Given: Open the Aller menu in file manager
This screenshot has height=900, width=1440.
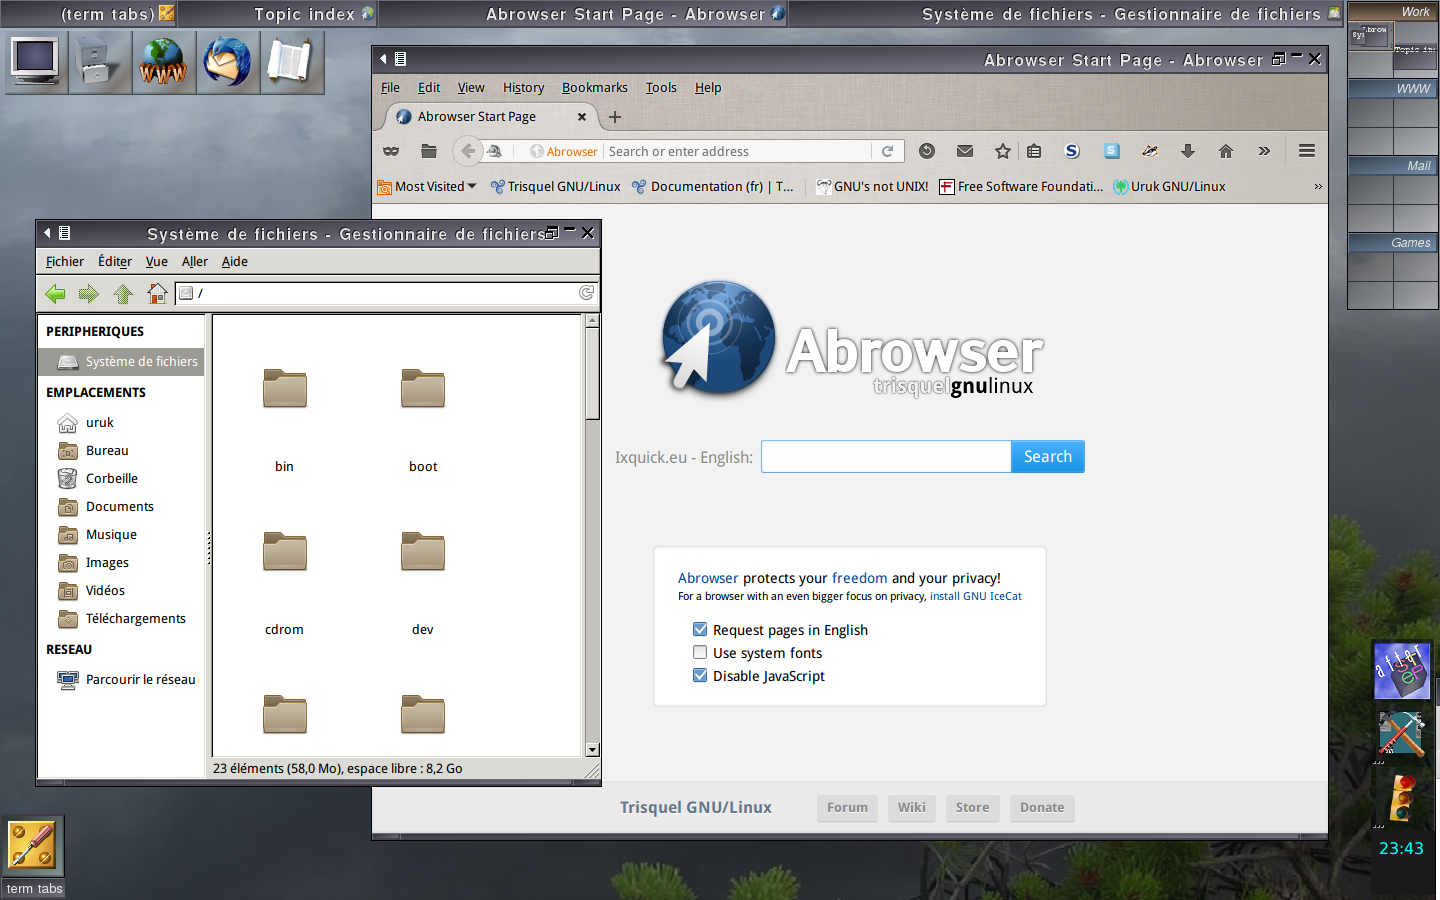Looking at the screenshot, I should [195, 262].
